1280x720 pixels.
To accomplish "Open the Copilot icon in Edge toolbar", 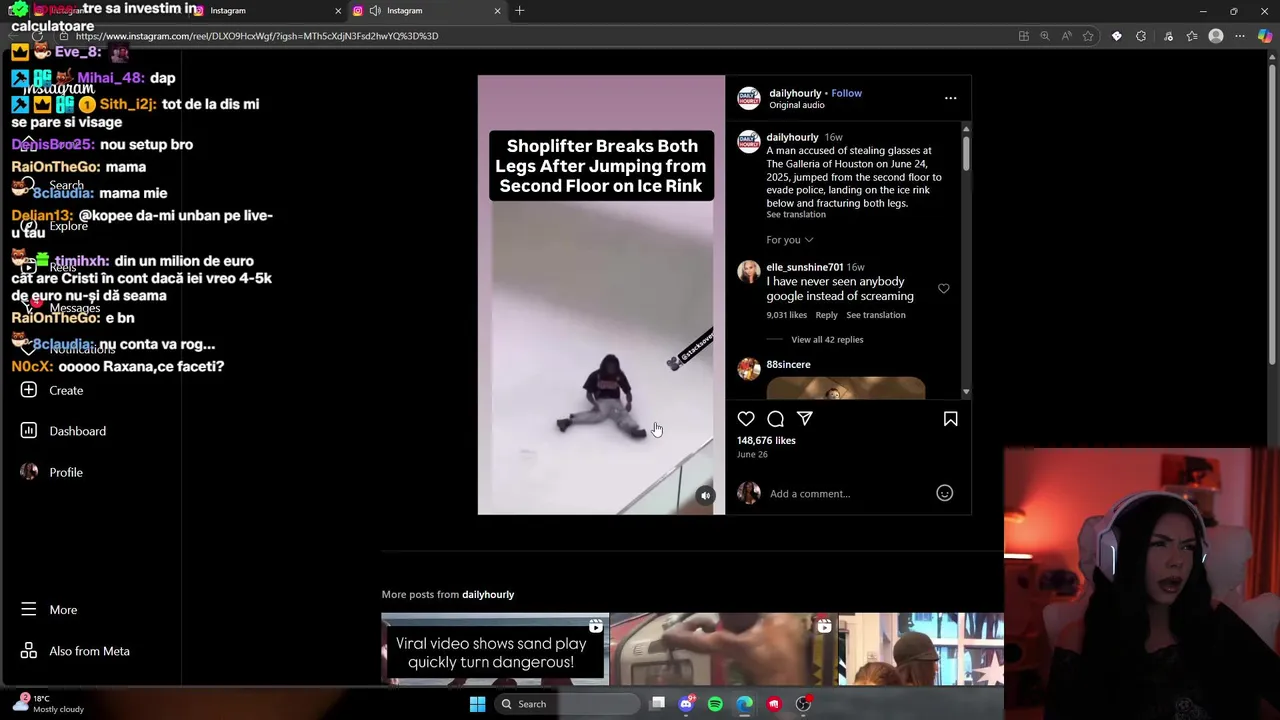I will [x=1265, y=36].
